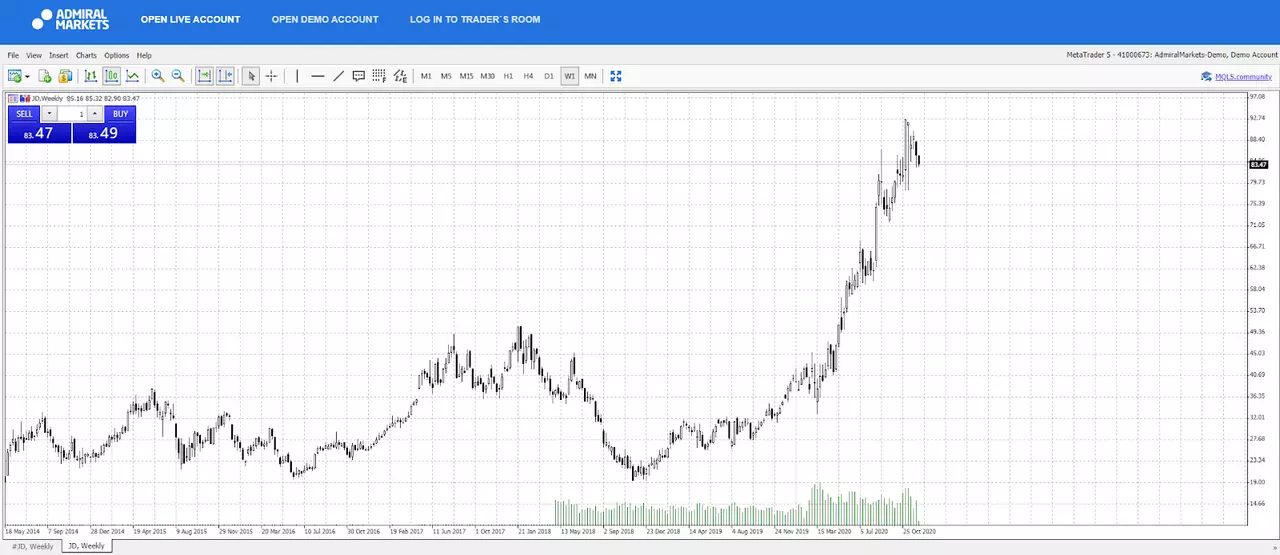Click the trade volume input field
This screenshot has height=555, width=1280.
click(x=72, y=114)
